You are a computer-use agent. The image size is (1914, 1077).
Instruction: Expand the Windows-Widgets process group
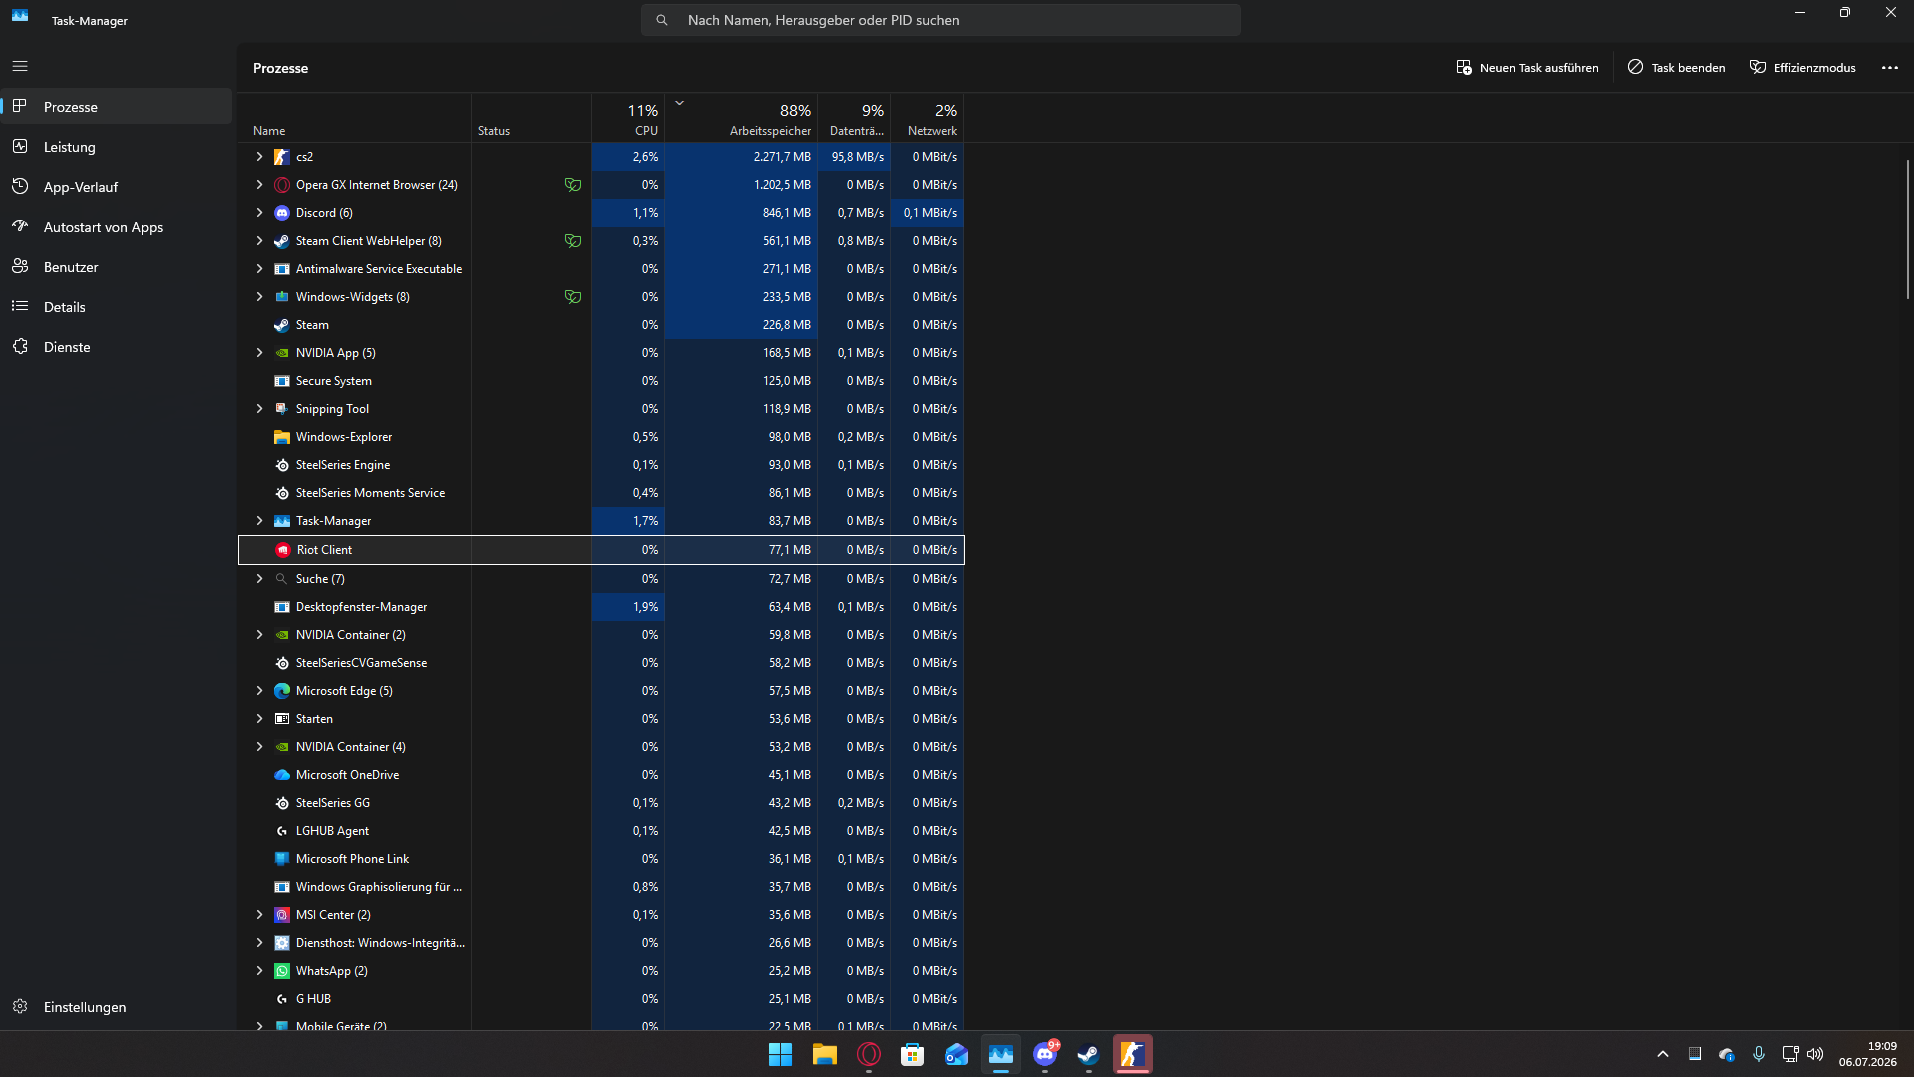(x=259, y=297)
